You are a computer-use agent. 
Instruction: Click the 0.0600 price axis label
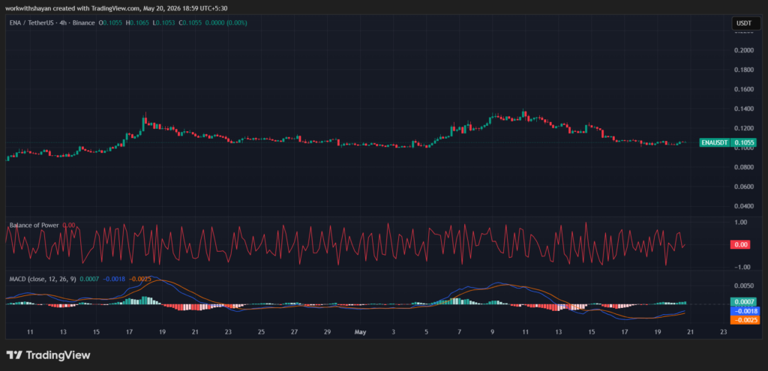pos(744,187)
